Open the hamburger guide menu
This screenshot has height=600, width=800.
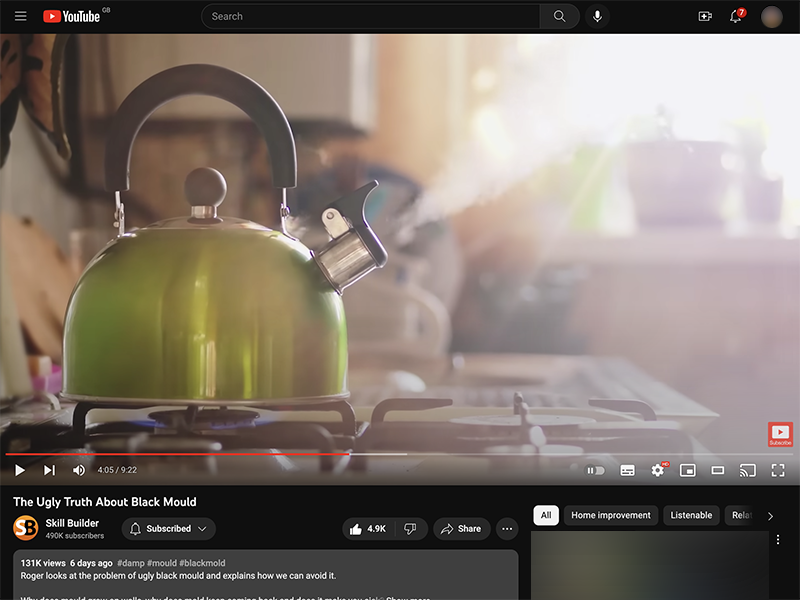(x=20, y=16)
